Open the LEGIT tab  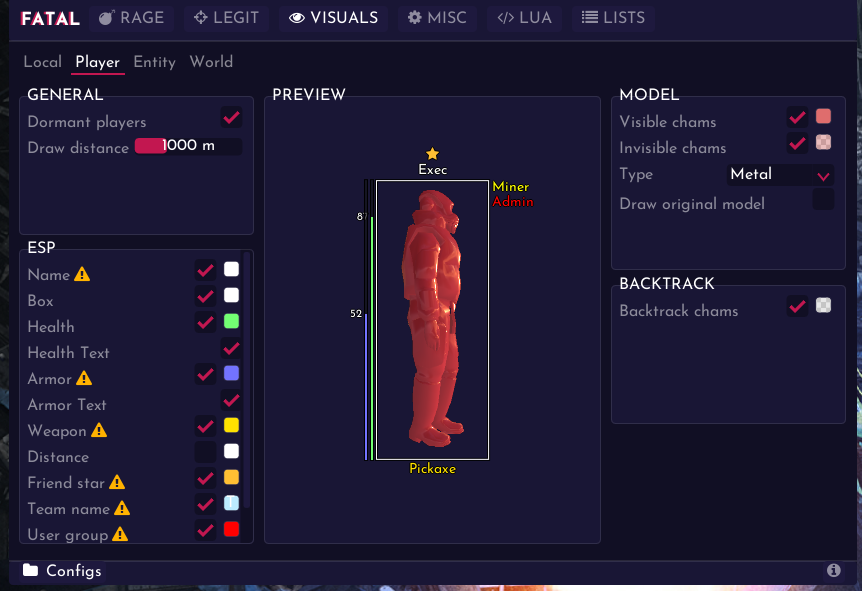tap(226, 18)
